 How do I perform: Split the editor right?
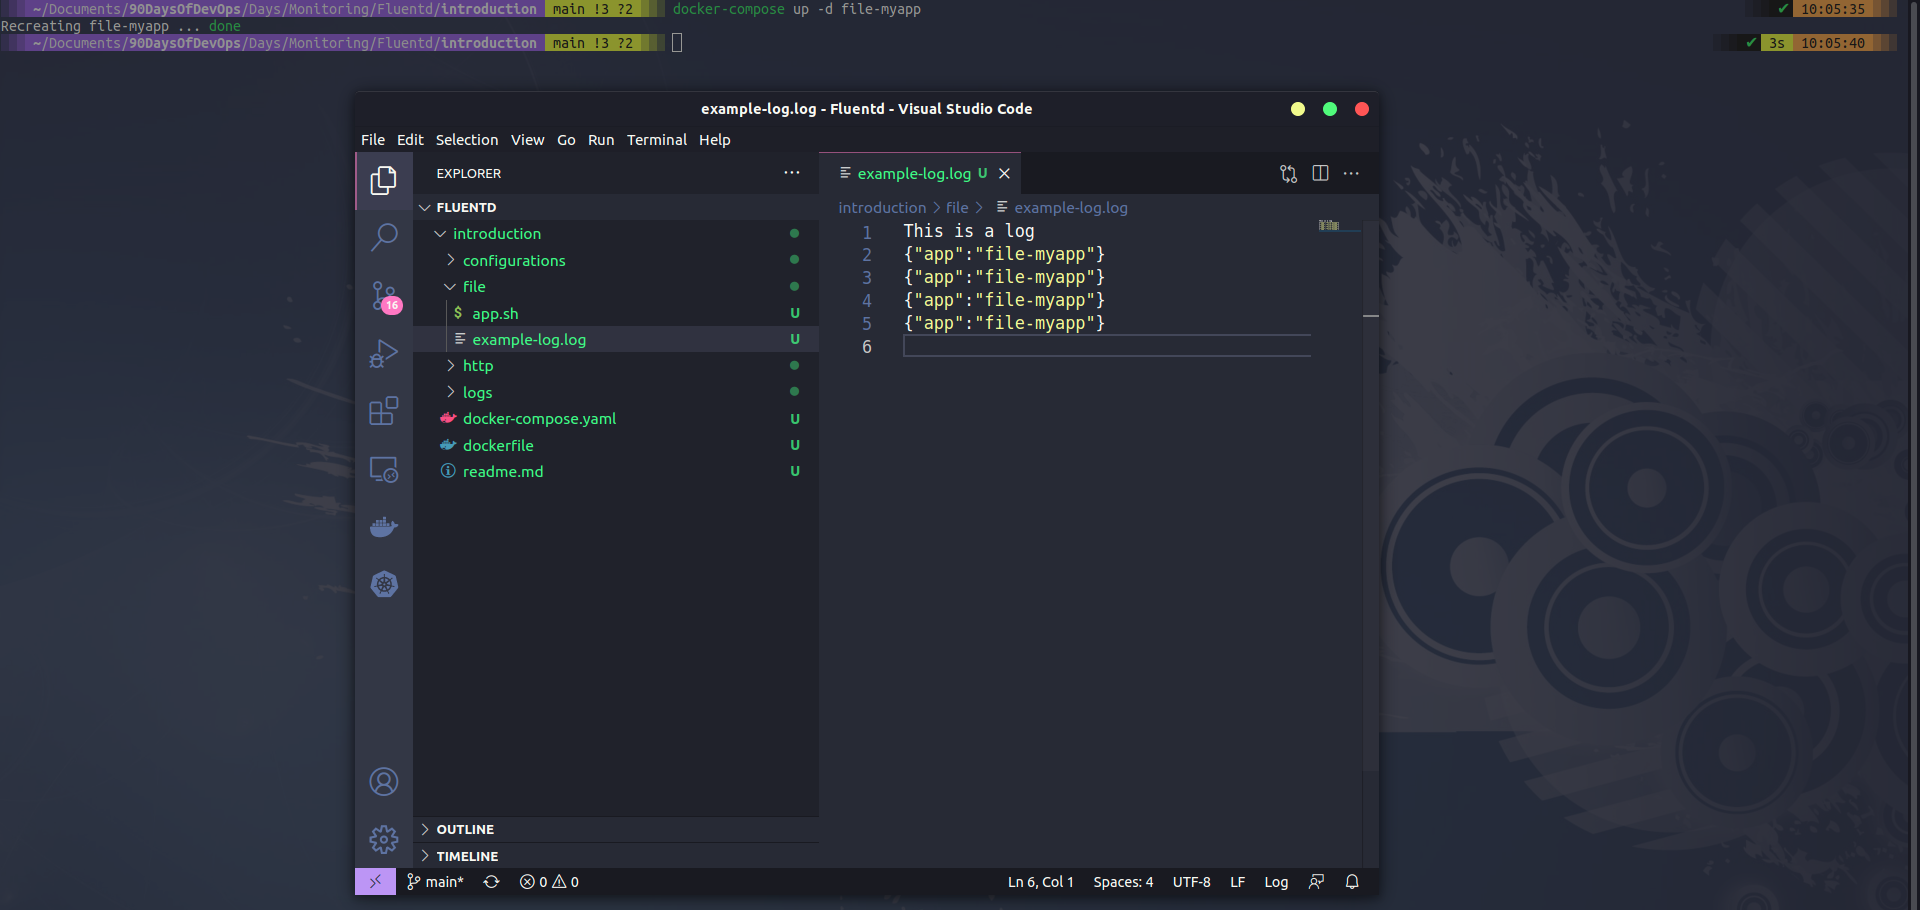1320,174
